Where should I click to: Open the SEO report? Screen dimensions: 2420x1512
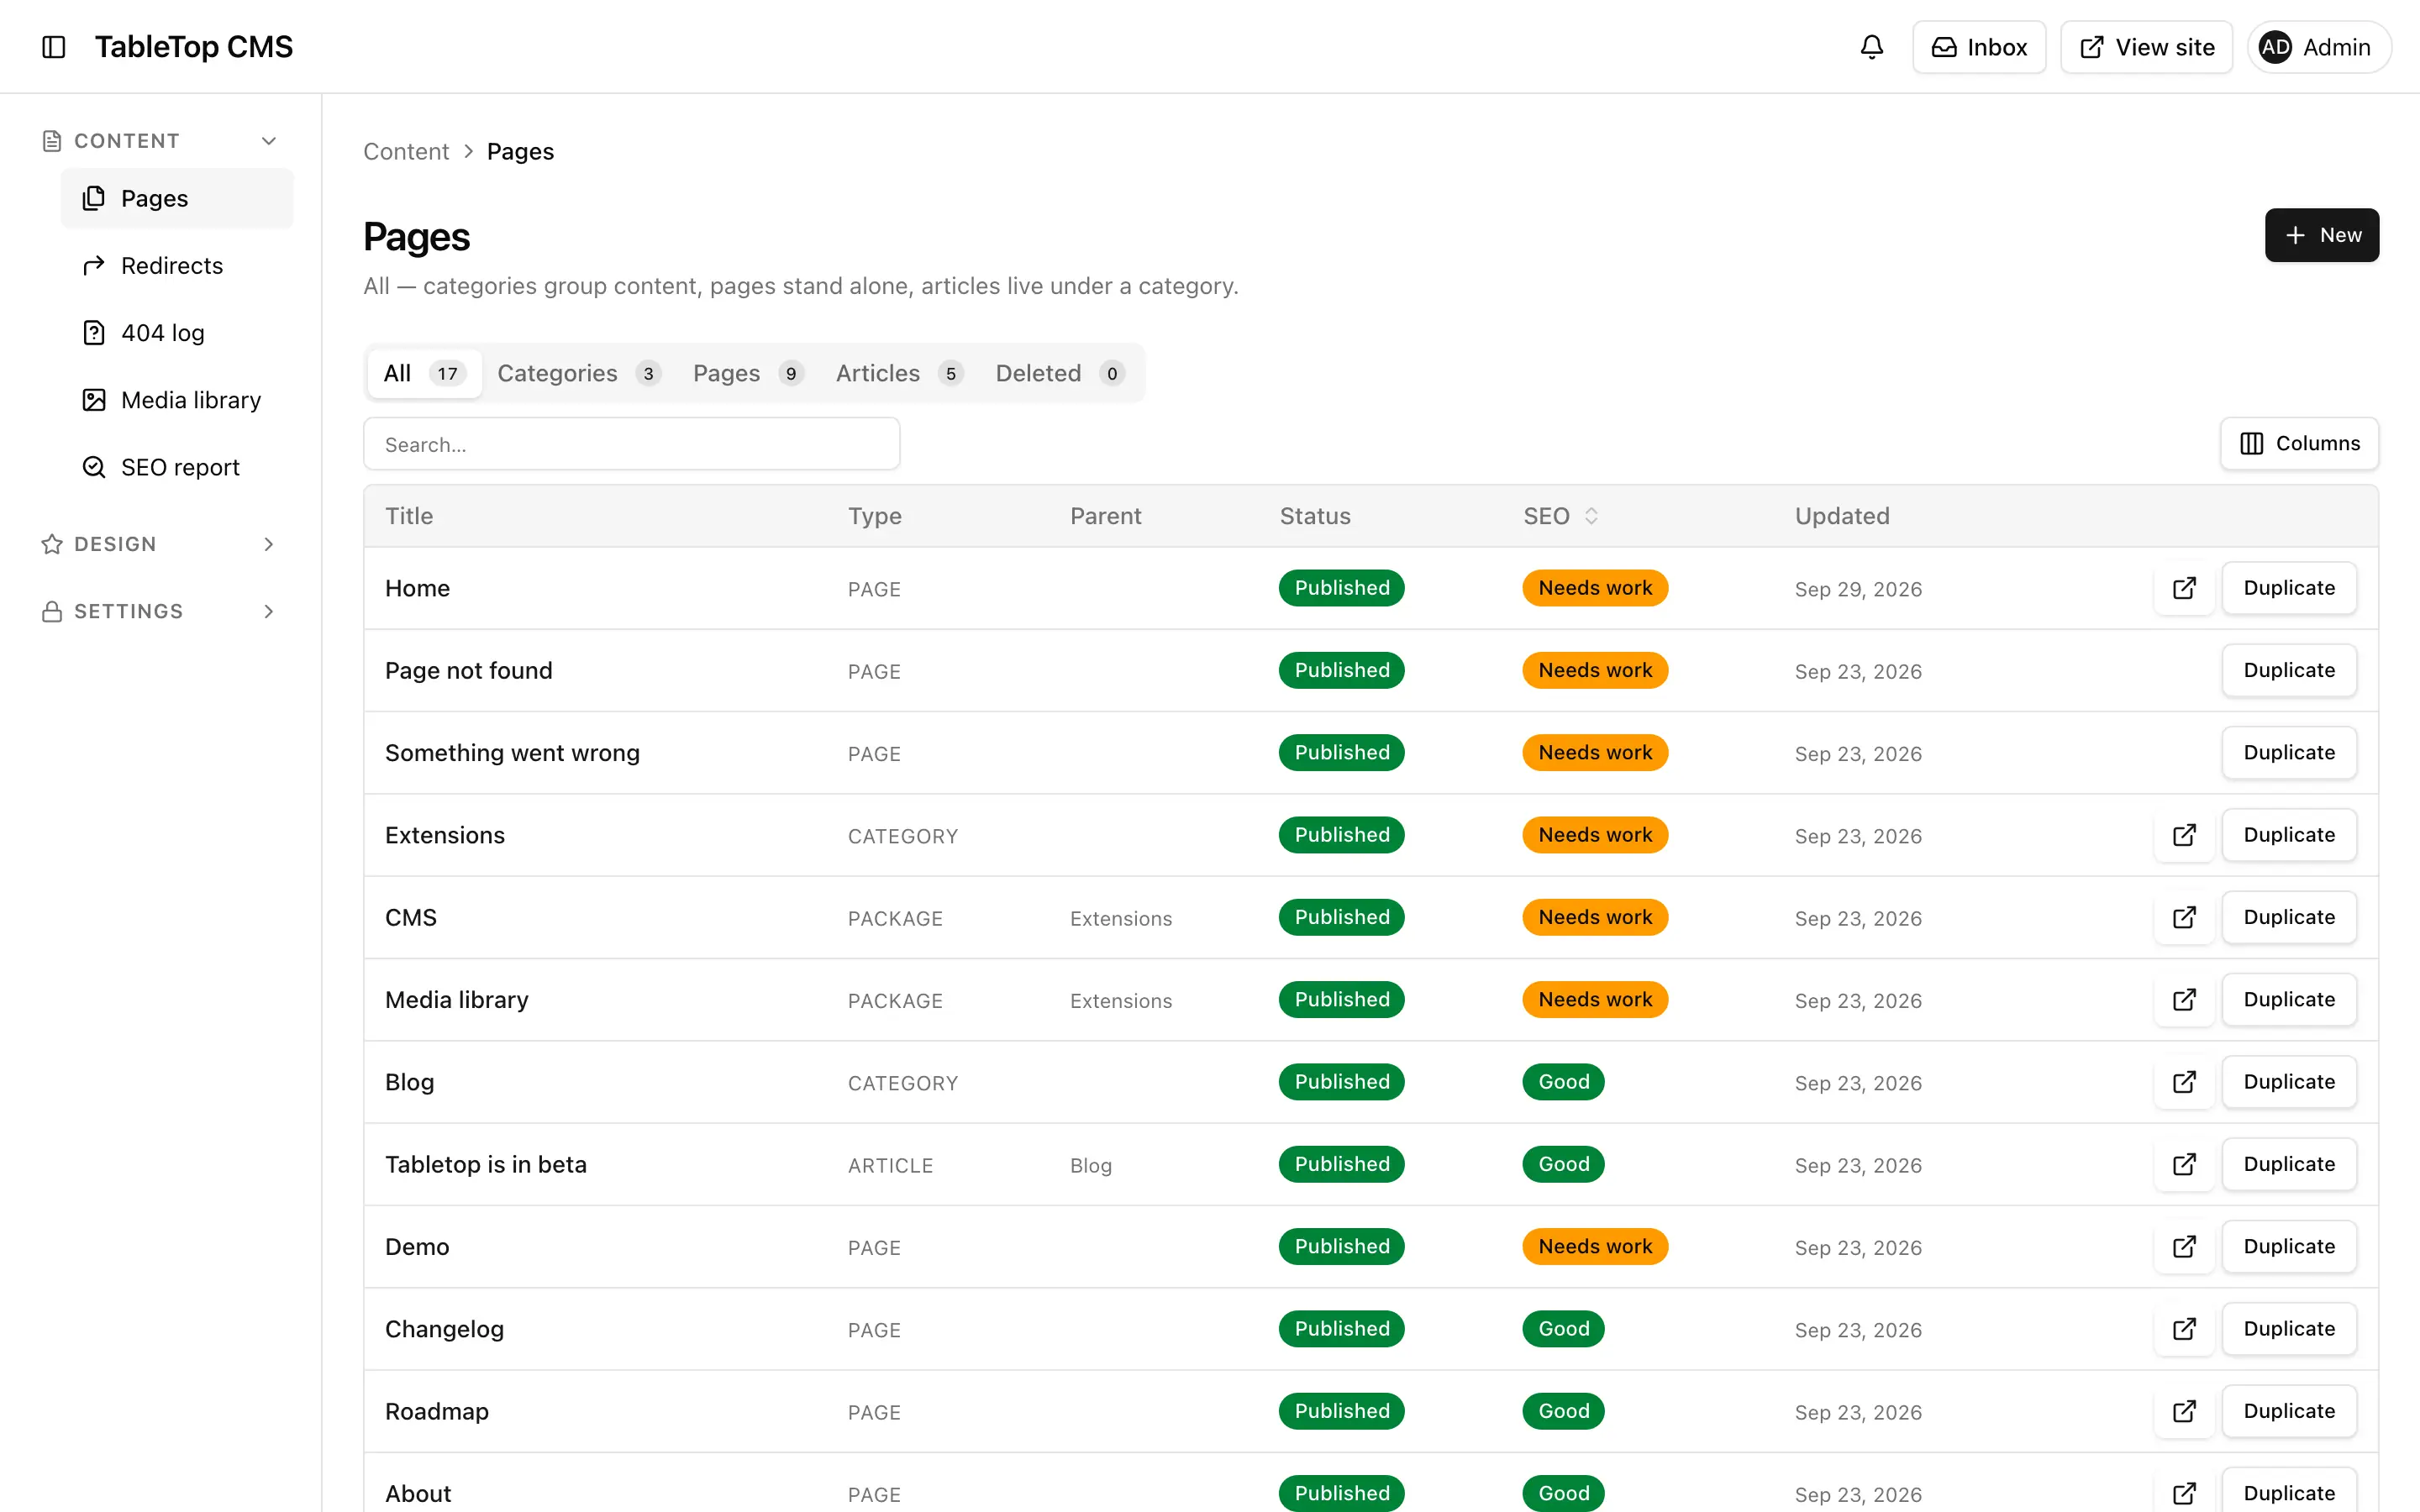[x=177, y=467]
